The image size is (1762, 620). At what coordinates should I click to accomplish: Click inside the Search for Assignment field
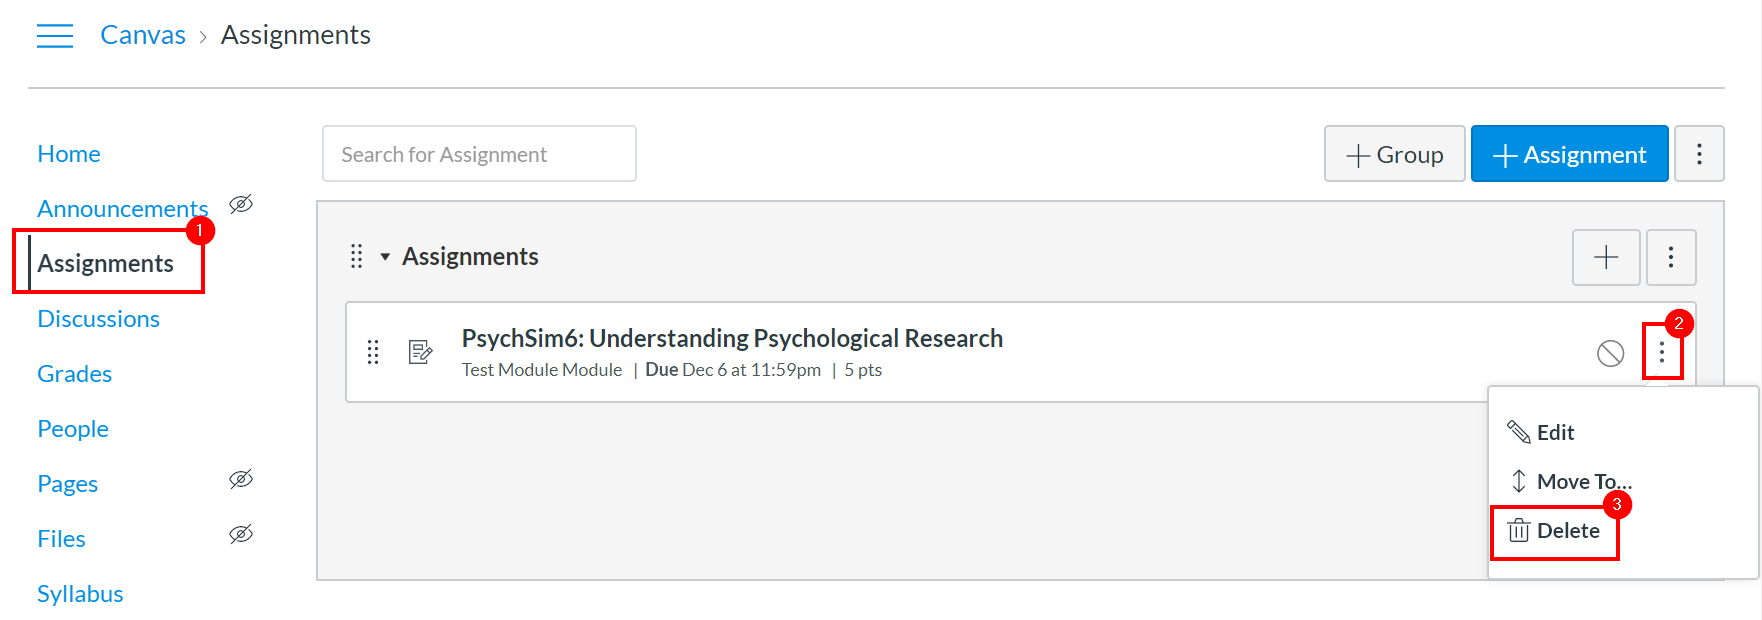pyautogui.click(x=478, y=153)
